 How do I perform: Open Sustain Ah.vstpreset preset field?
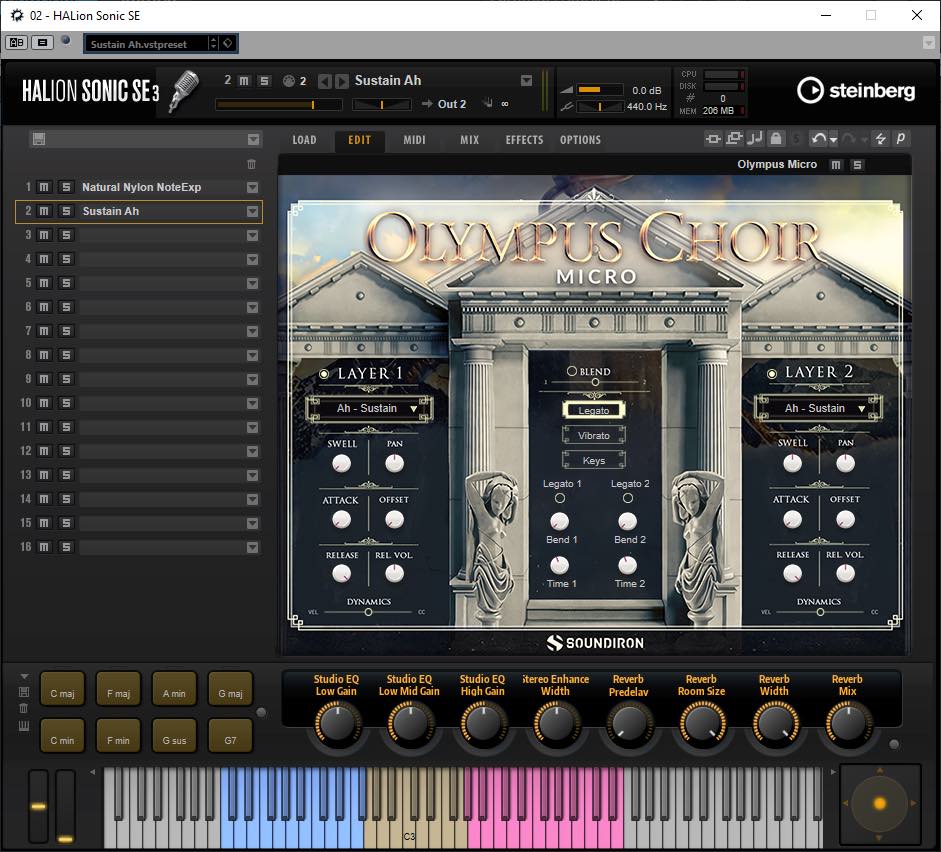click(x=147, y=44)
